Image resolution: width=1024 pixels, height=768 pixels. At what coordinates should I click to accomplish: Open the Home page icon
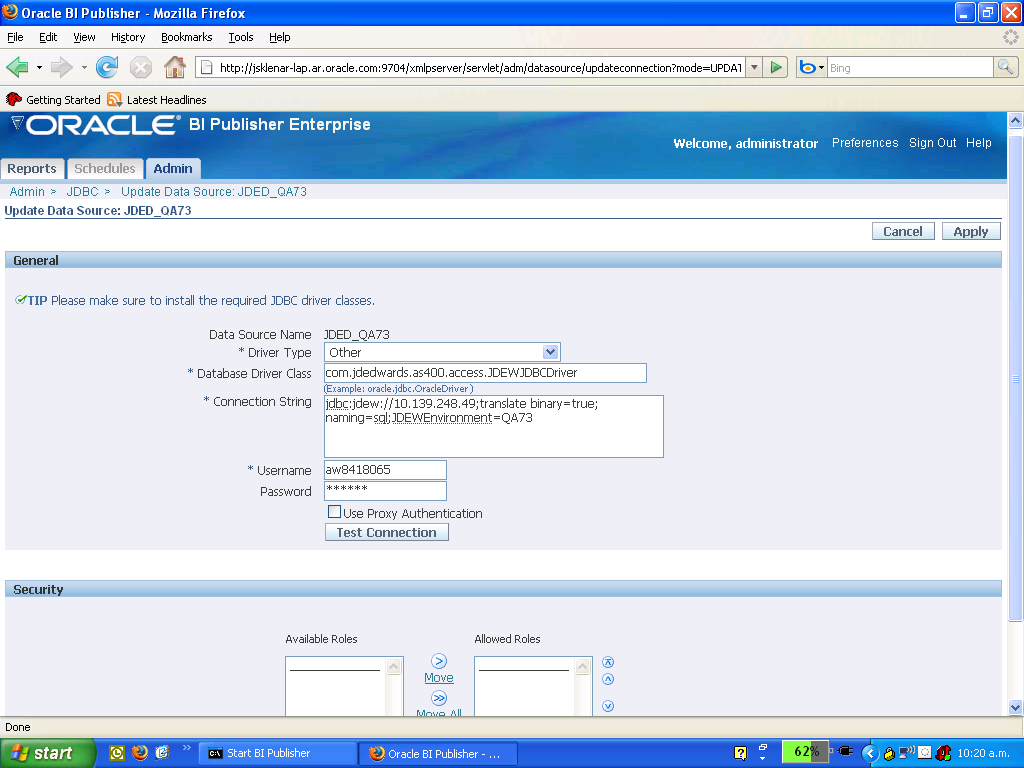coord(174,67)
